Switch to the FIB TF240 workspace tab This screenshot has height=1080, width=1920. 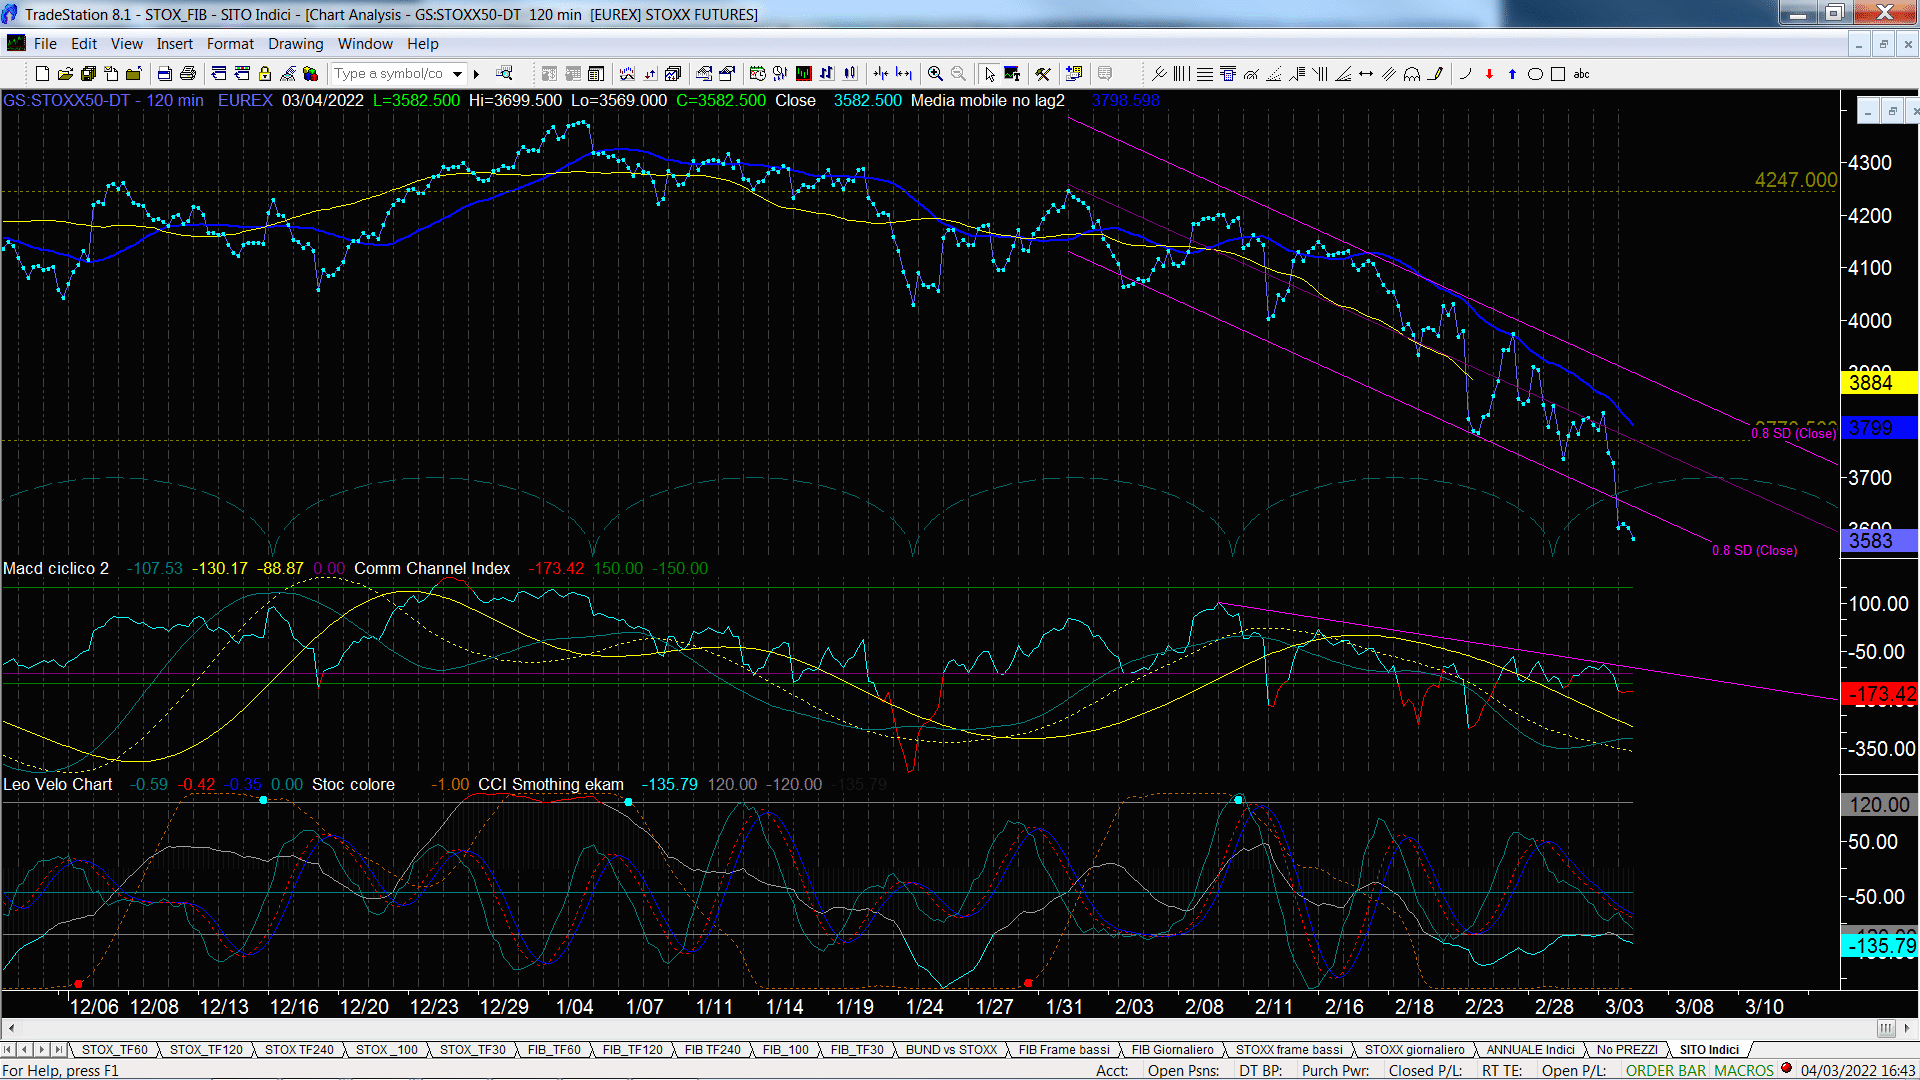click(712, 1049)
